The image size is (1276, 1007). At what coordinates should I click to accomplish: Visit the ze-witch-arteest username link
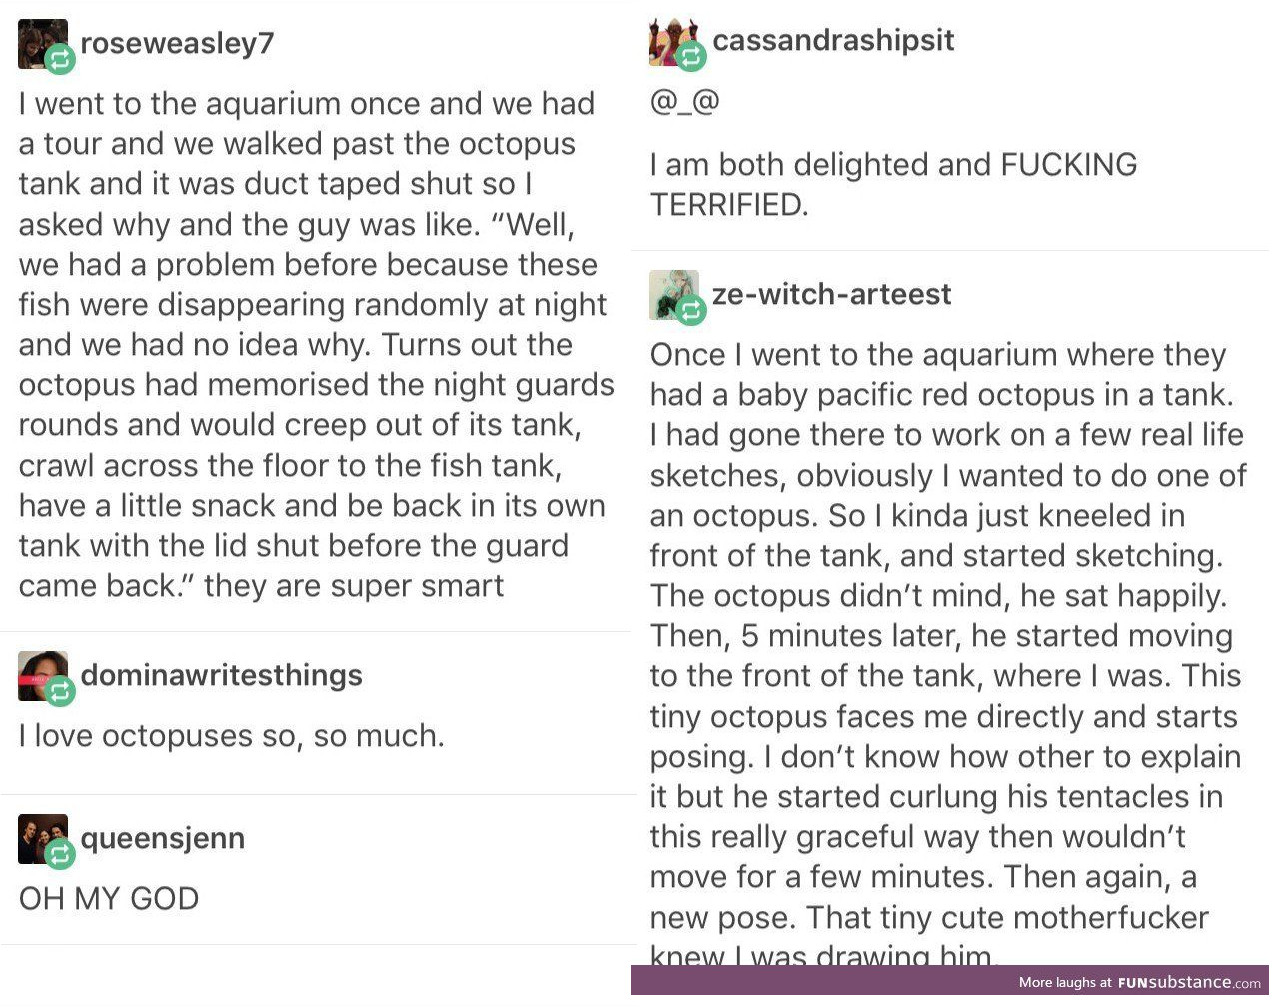[x=831, y=294]
